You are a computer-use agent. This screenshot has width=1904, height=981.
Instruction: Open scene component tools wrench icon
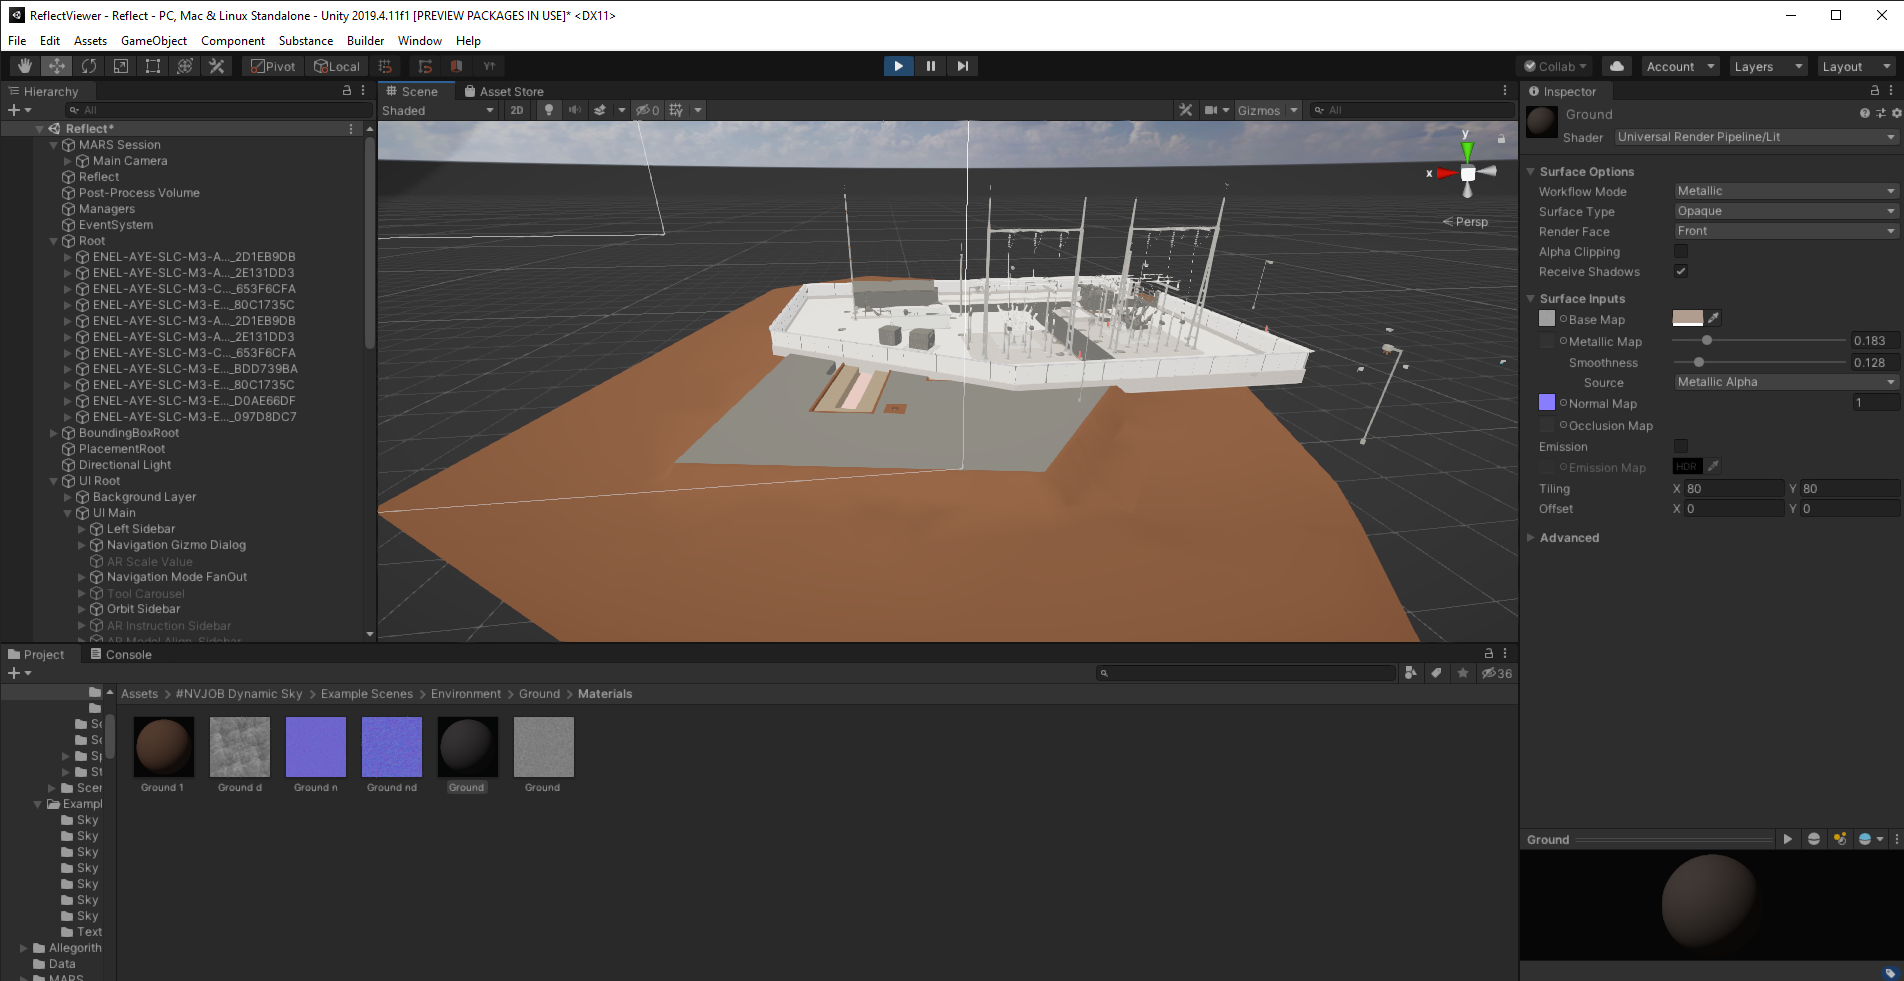[1186, 110]
